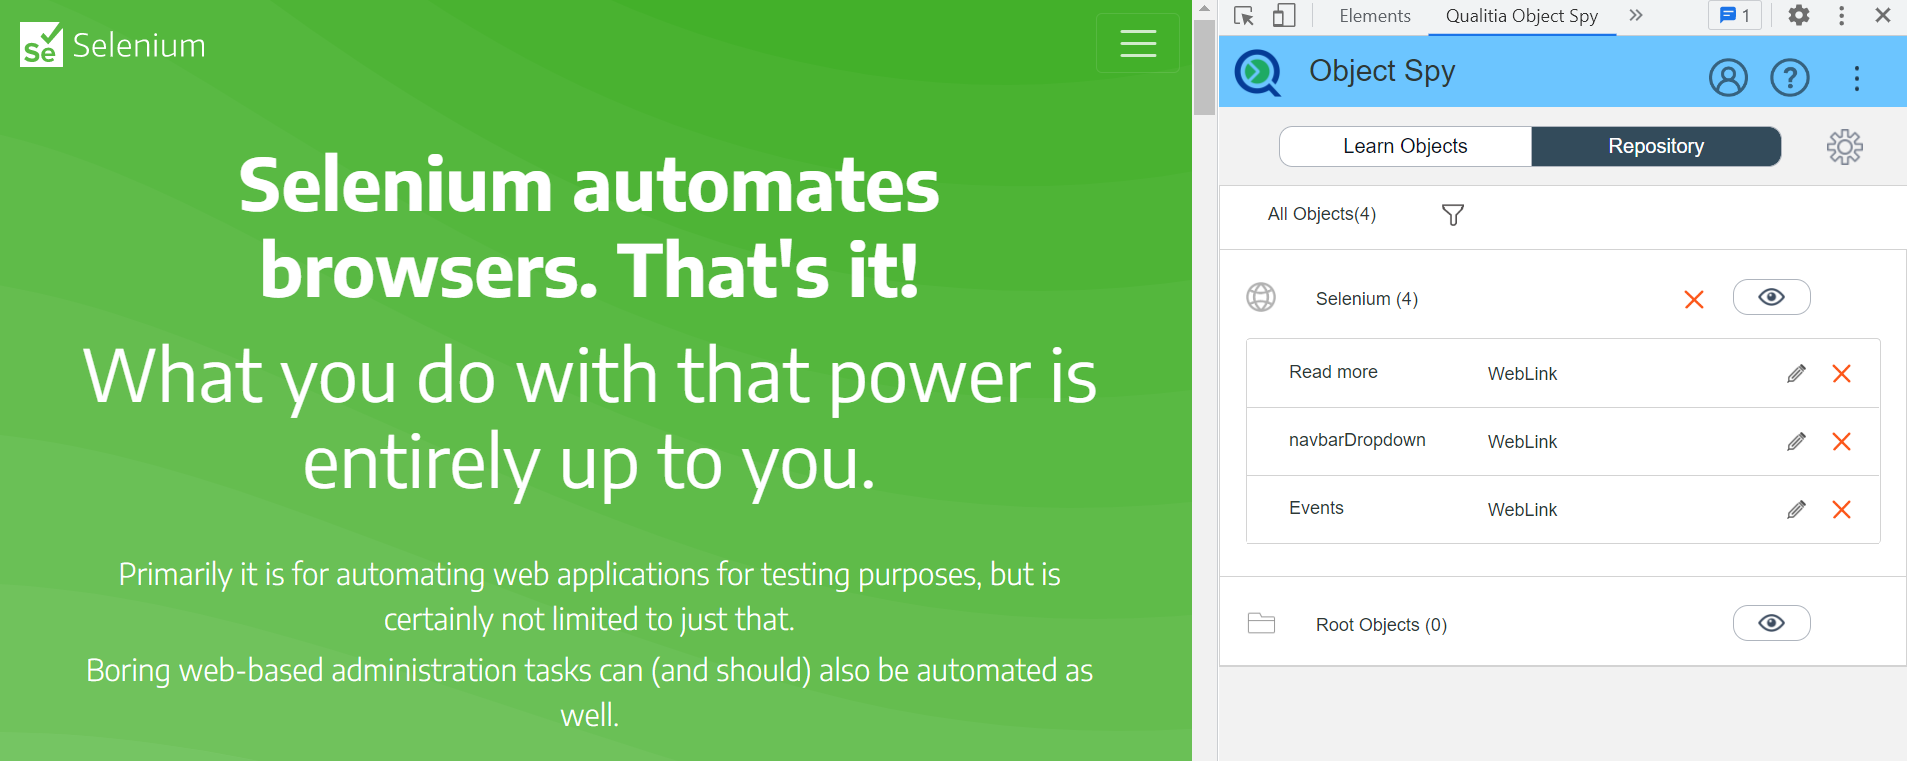Switch to the Learn Objects tab
The width and height of the screenshot is (1907, 761).
1404,146
